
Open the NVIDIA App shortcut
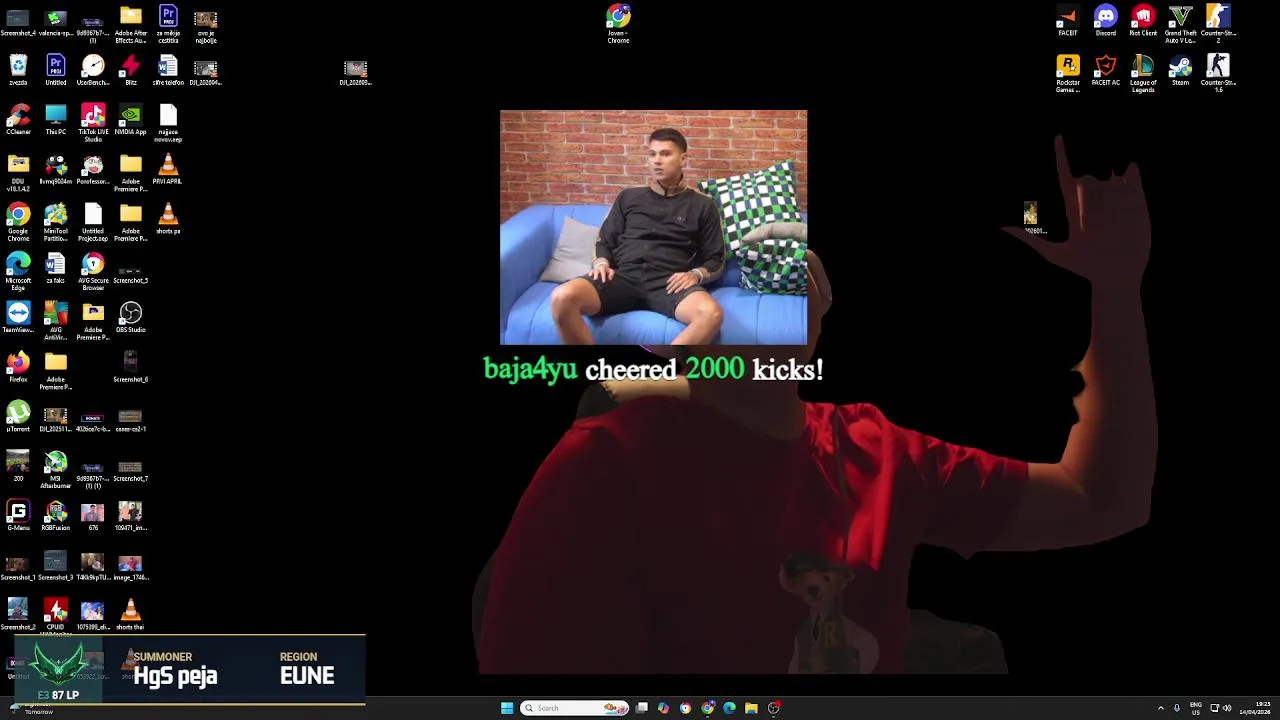(x=131, y=120)
